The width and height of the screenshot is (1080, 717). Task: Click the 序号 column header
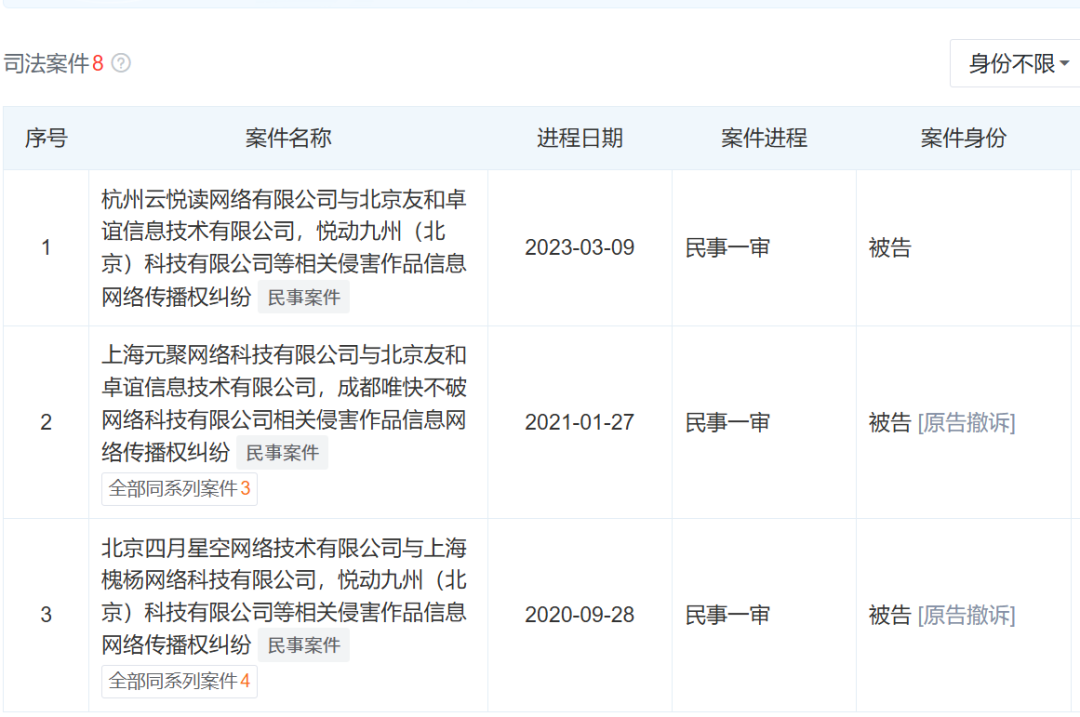pos(46,139)
